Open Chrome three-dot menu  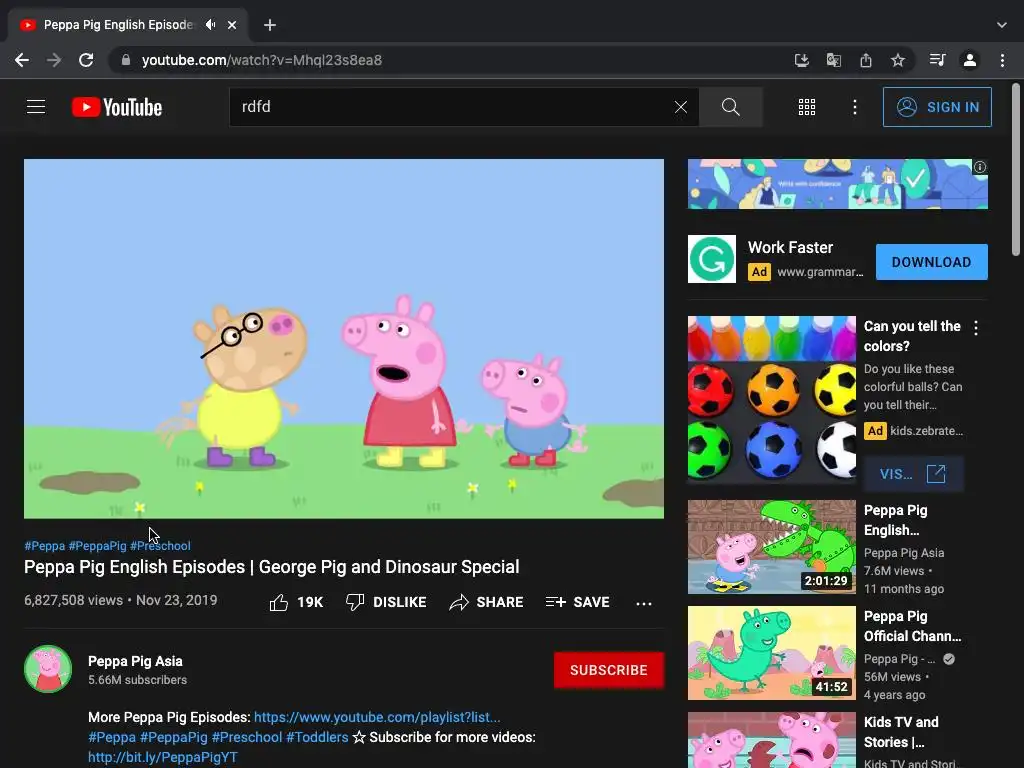coord(1002,60)
